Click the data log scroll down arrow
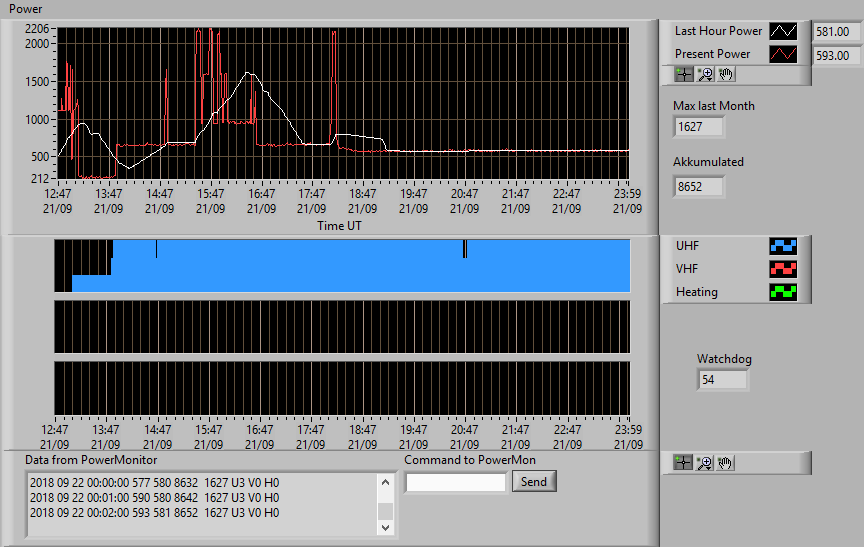The width and height of the screenshot is (864, 547). point(386,527)
